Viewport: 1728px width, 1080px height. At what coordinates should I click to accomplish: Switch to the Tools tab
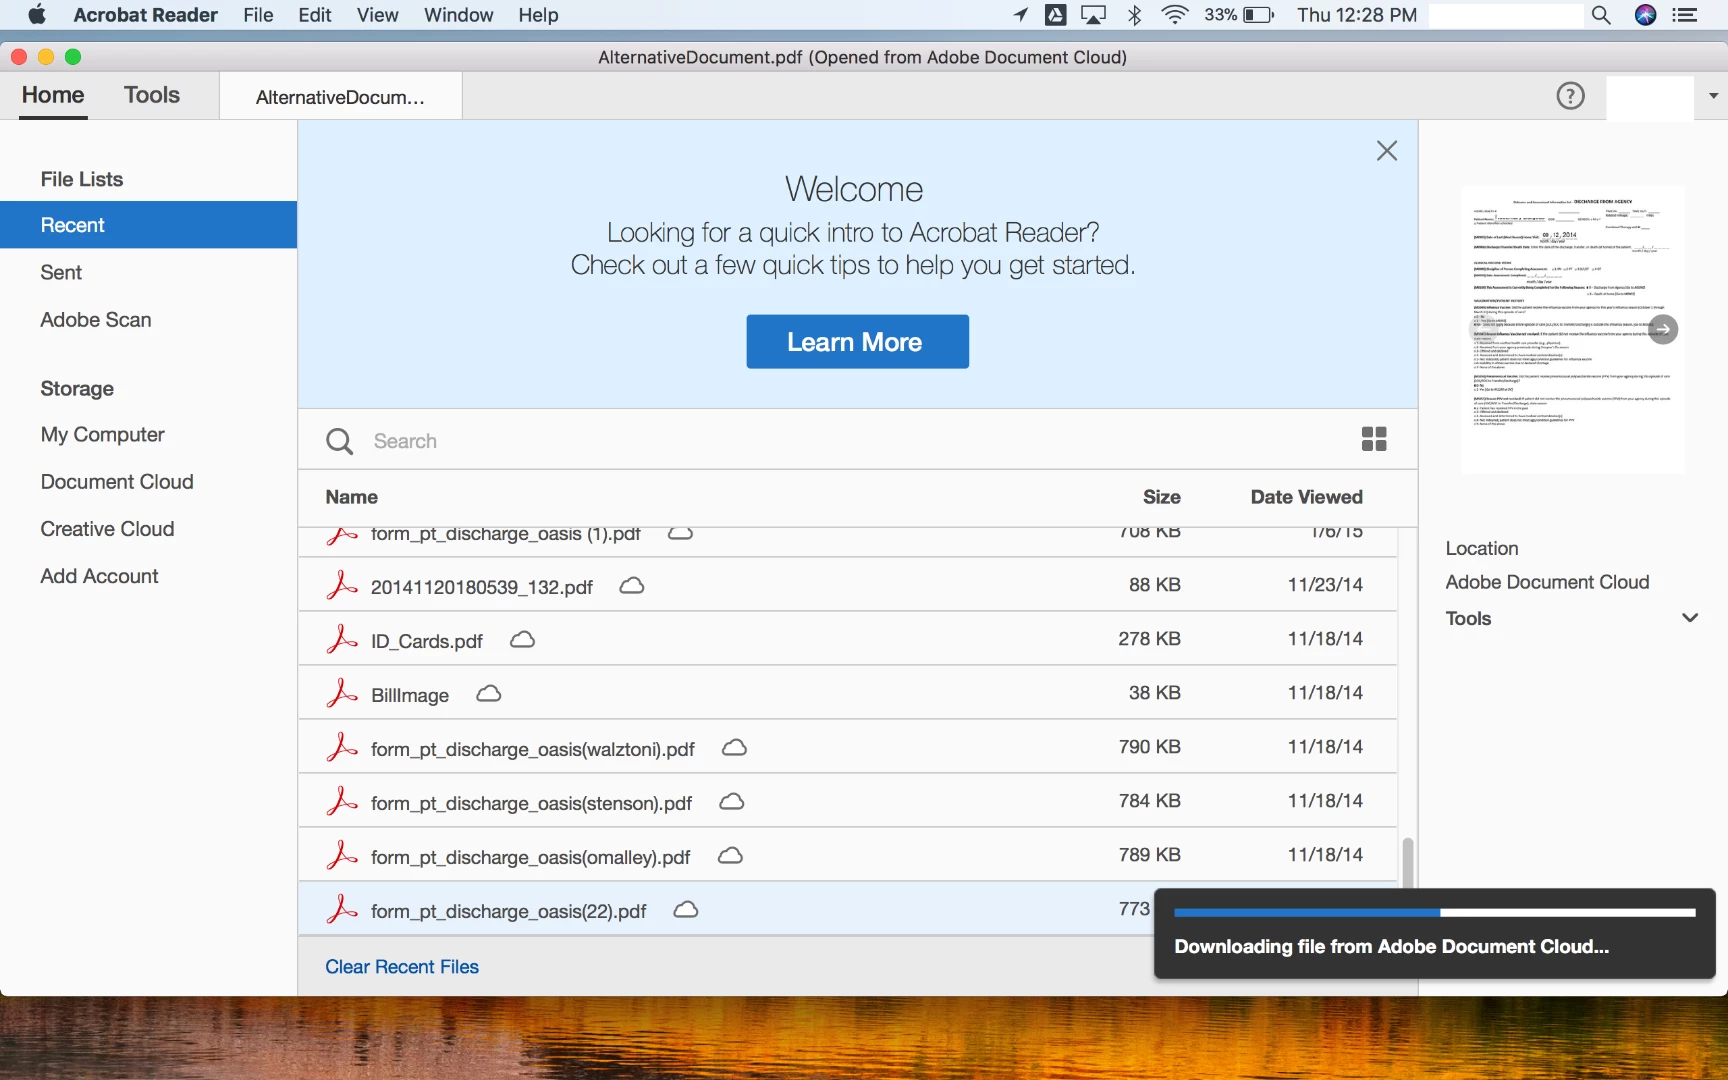pos(152,95)
